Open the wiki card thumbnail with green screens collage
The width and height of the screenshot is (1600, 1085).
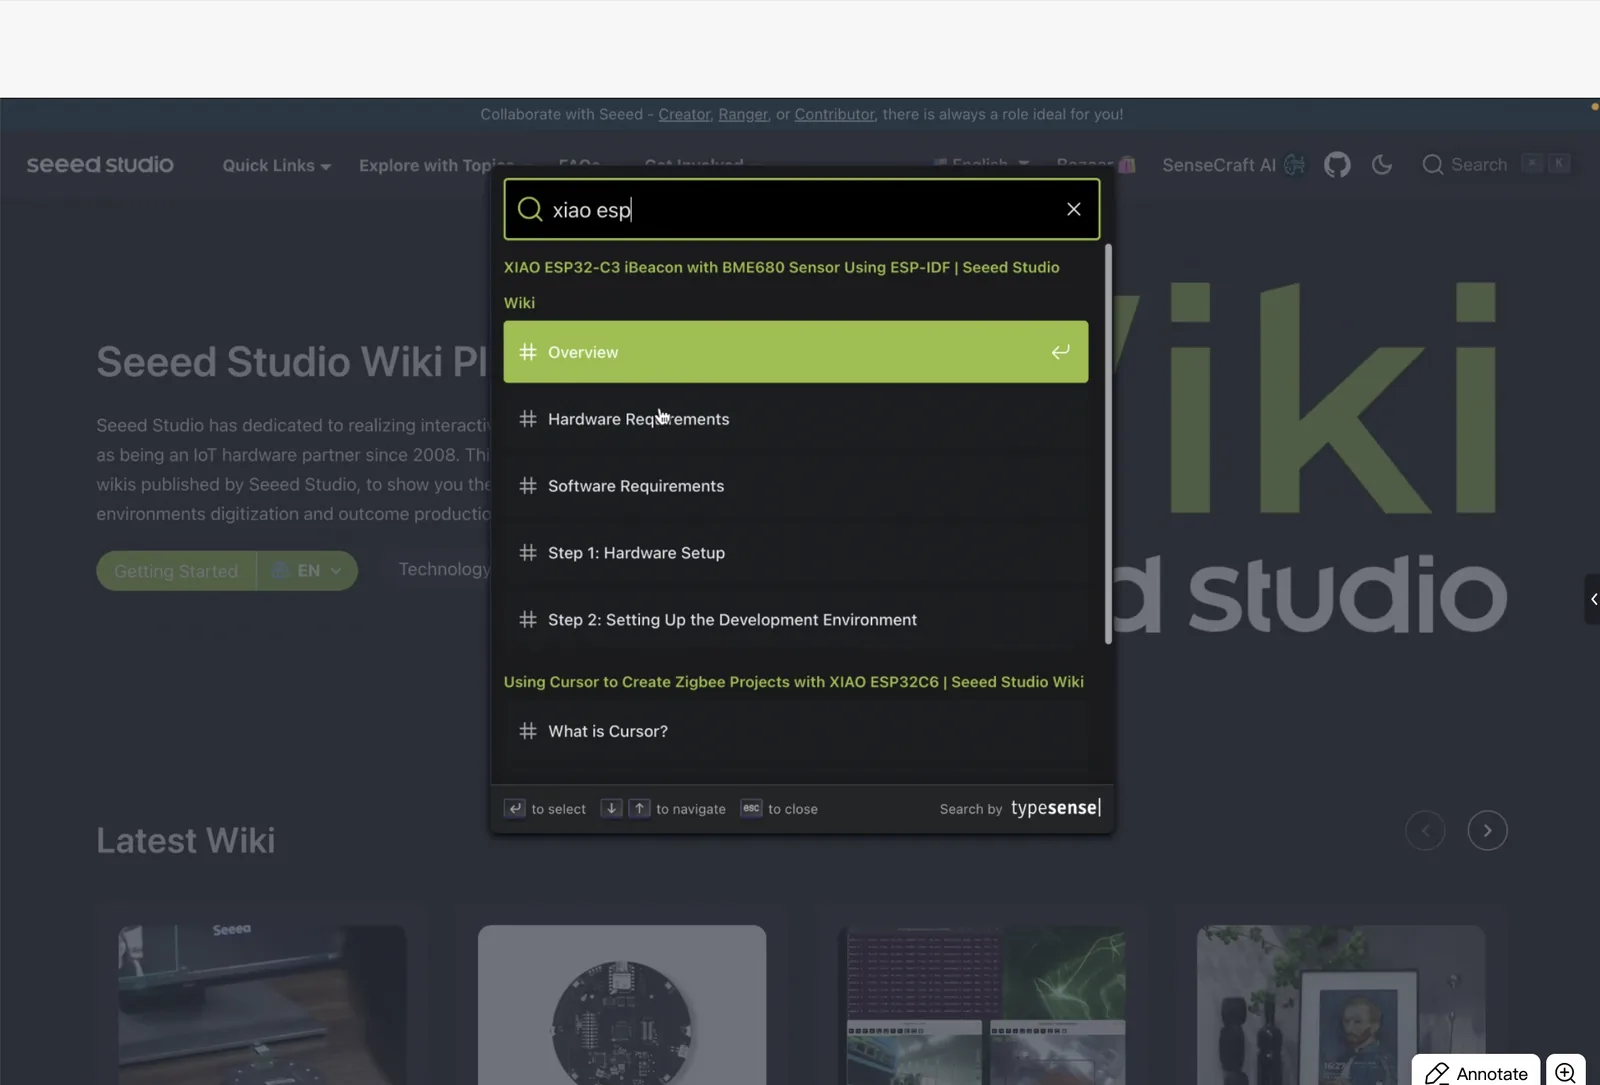986,1005
